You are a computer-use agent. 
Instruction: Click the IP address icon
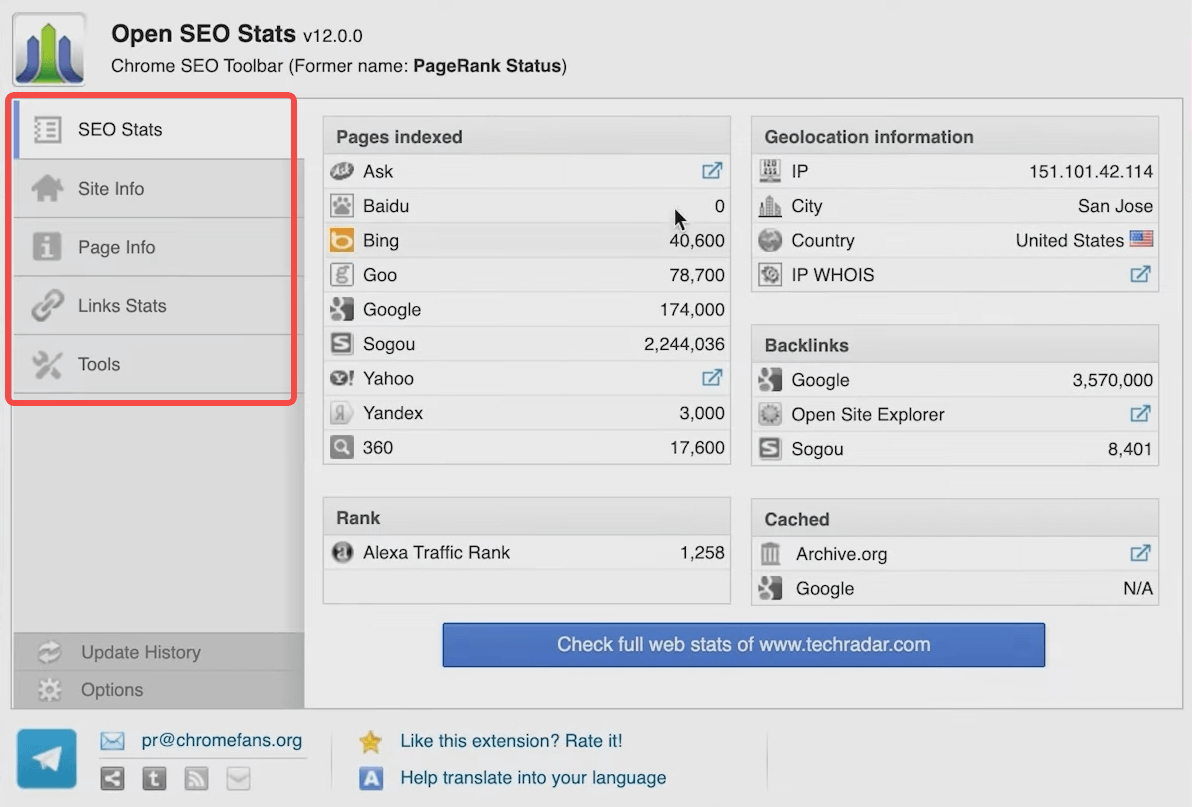click(770, 171)
